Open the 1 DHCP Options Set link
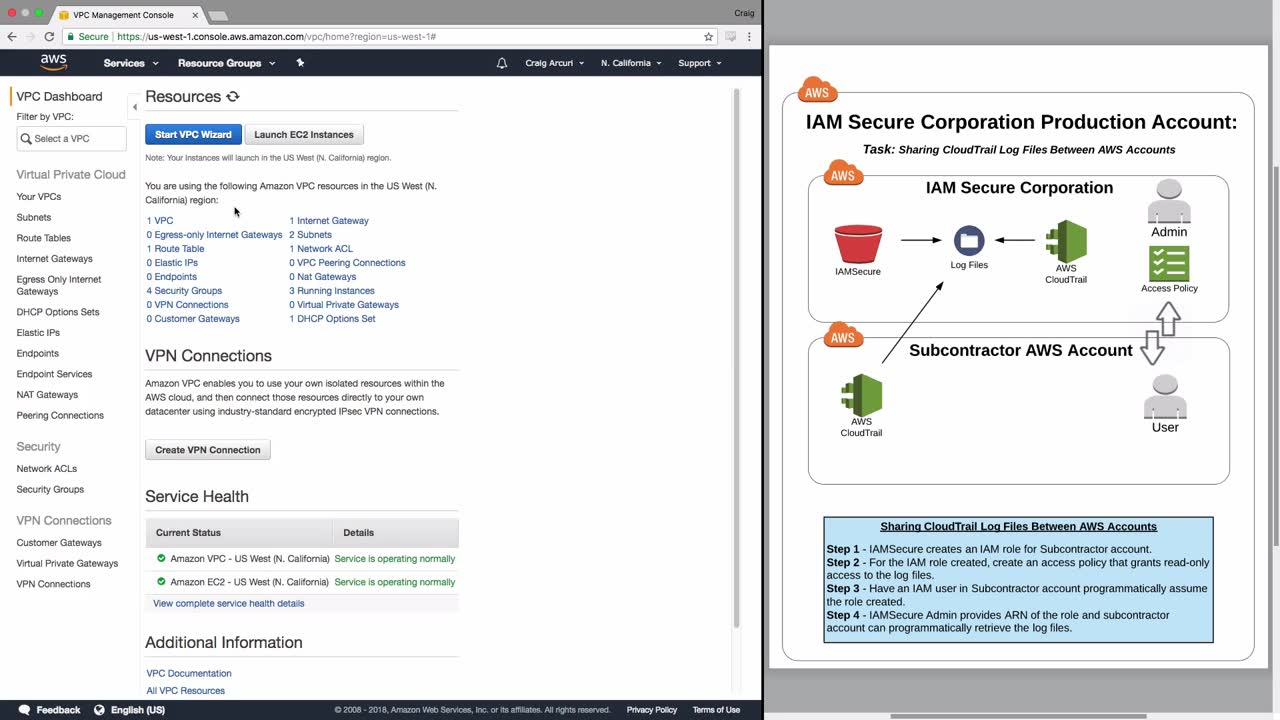 coord(332,319)
